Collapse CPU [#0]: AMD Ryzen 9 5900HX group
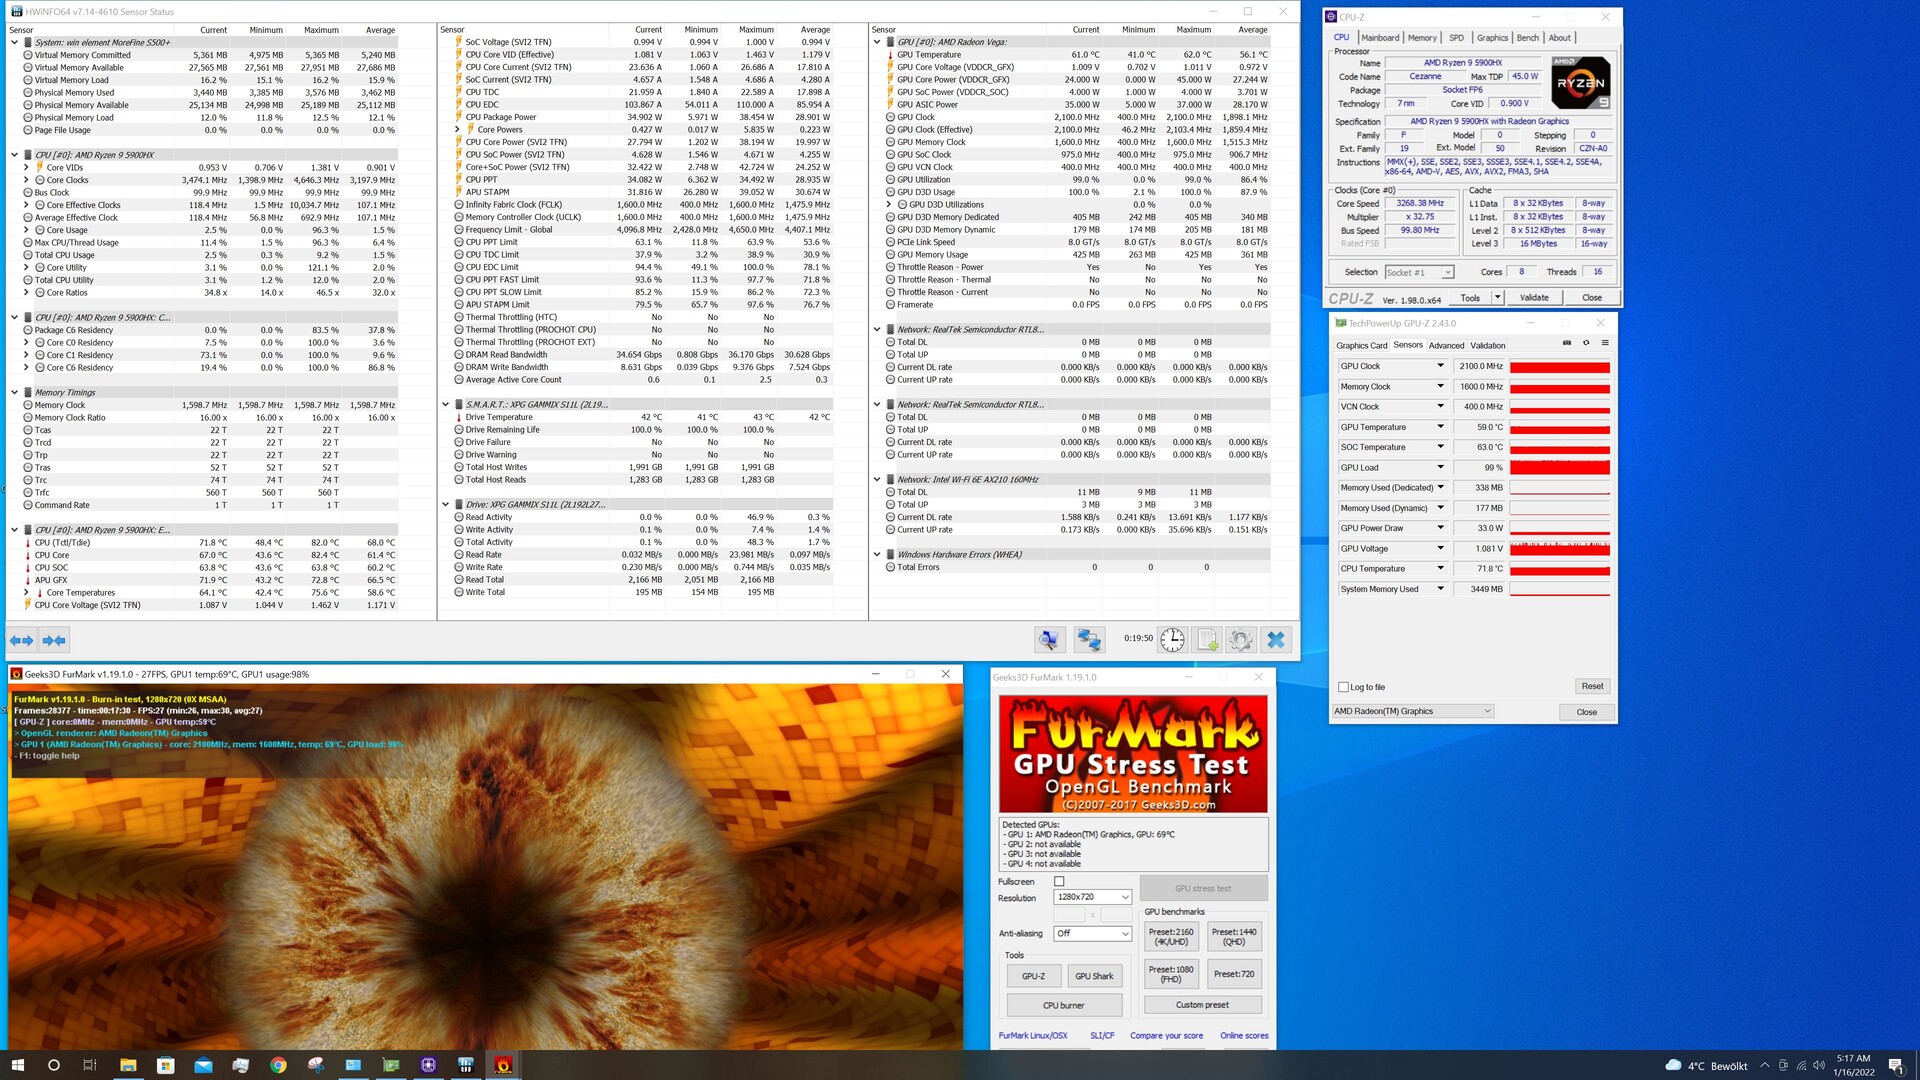 pos(14,155)
